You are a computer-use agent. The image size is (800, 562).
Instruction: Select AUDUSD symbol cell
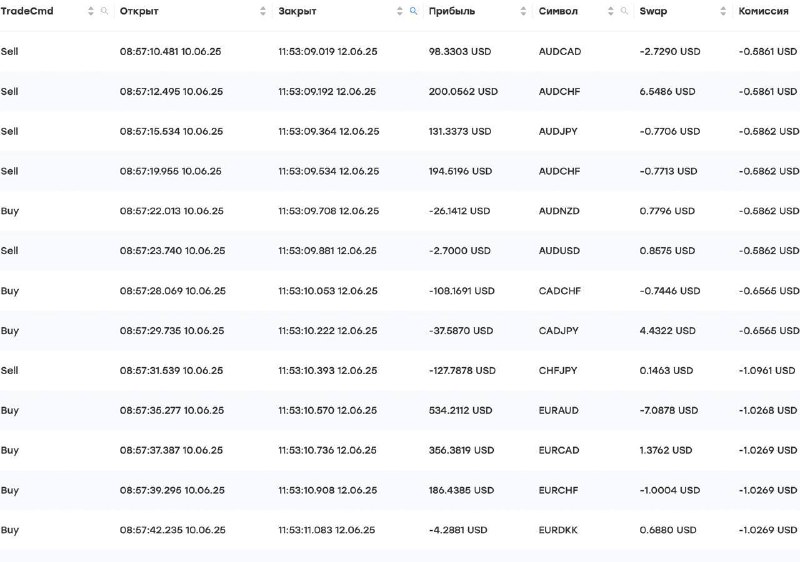(x=559, y=251)
